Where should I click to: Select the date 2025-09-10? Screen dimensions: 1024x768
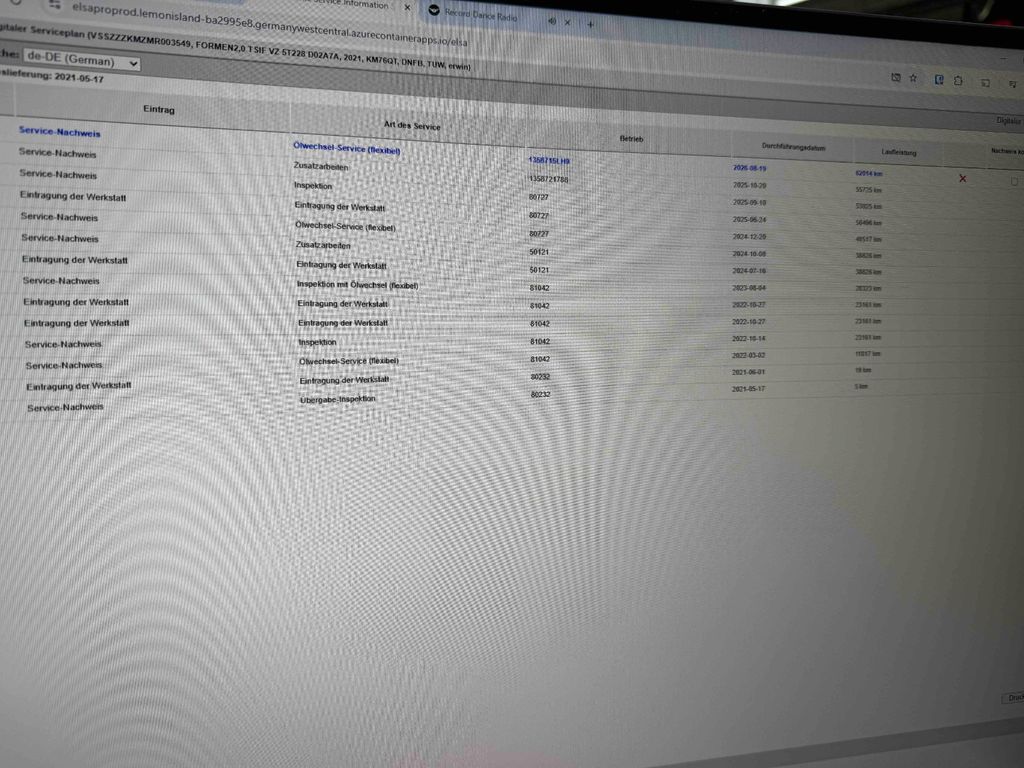749,202
